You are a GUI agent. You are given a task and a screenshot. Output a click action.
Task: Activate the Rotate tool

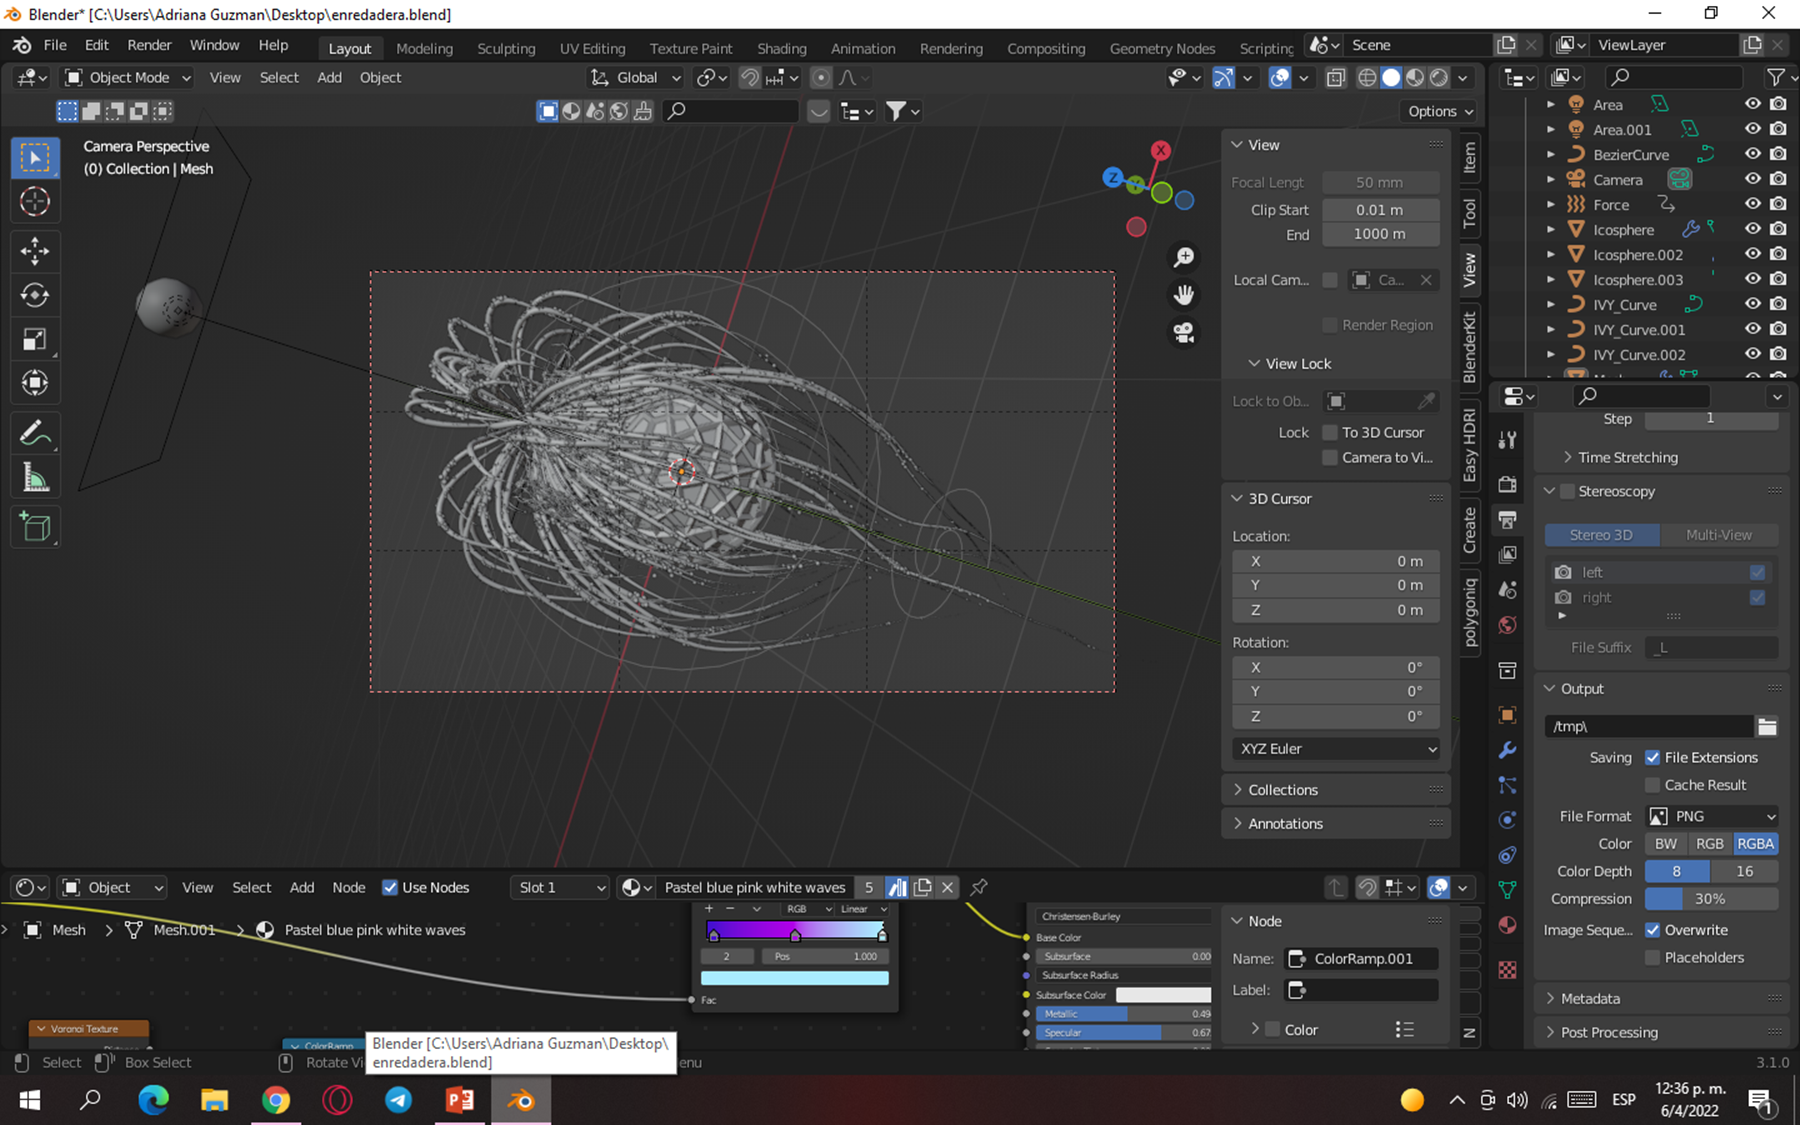[x=35, y=295]
